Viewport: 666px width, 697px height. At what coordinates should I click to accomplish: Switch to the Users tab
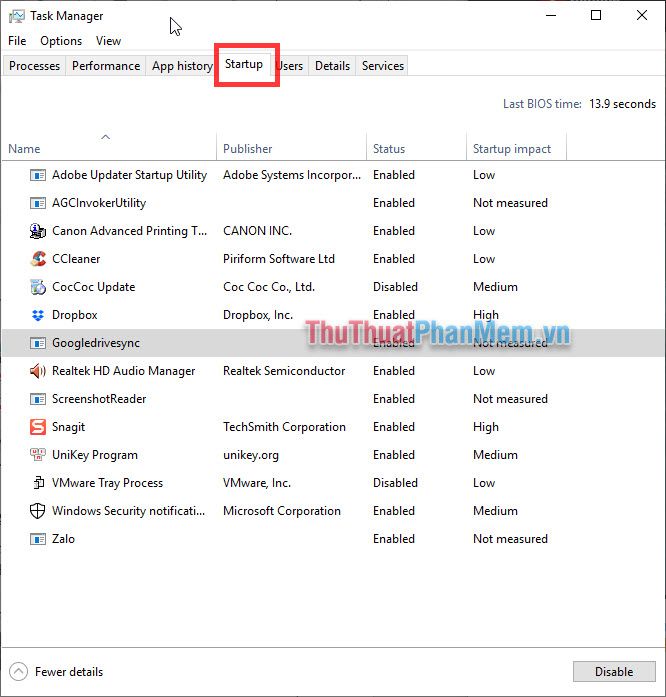tap(289, 66)
